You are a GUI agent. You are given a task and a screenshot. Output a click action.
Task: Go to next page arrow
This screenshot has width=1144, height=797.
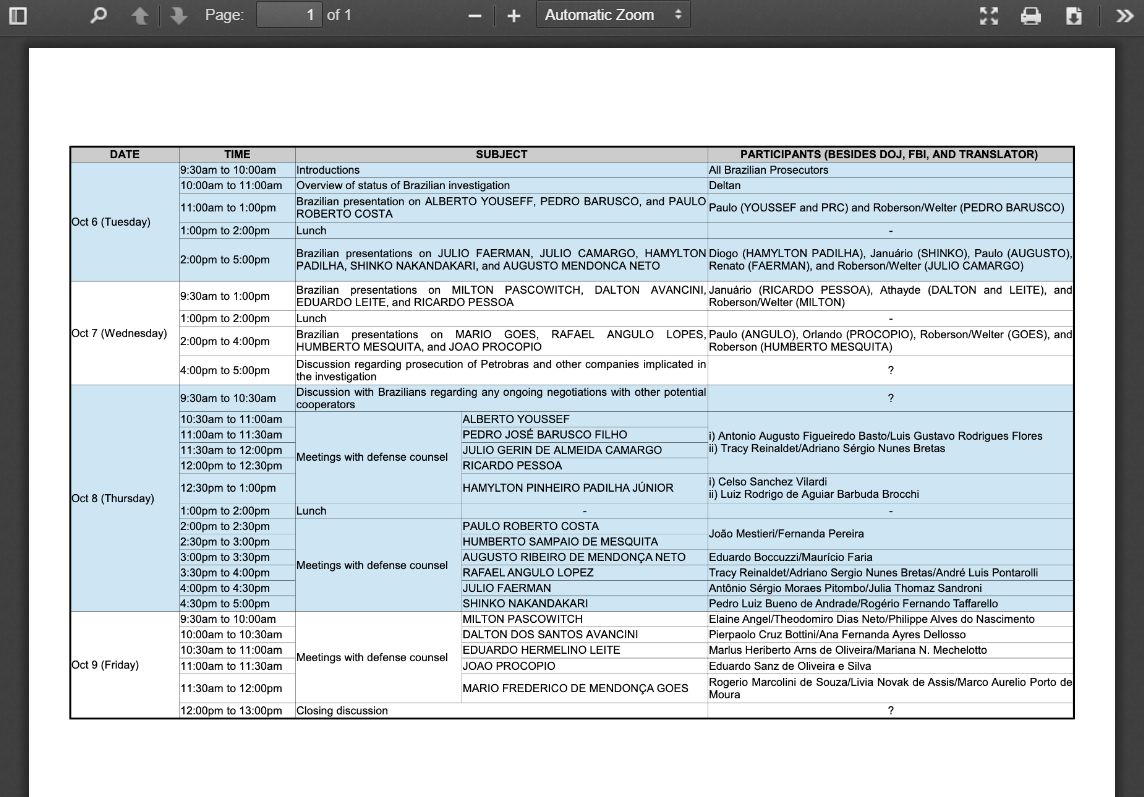pos(178,15)
